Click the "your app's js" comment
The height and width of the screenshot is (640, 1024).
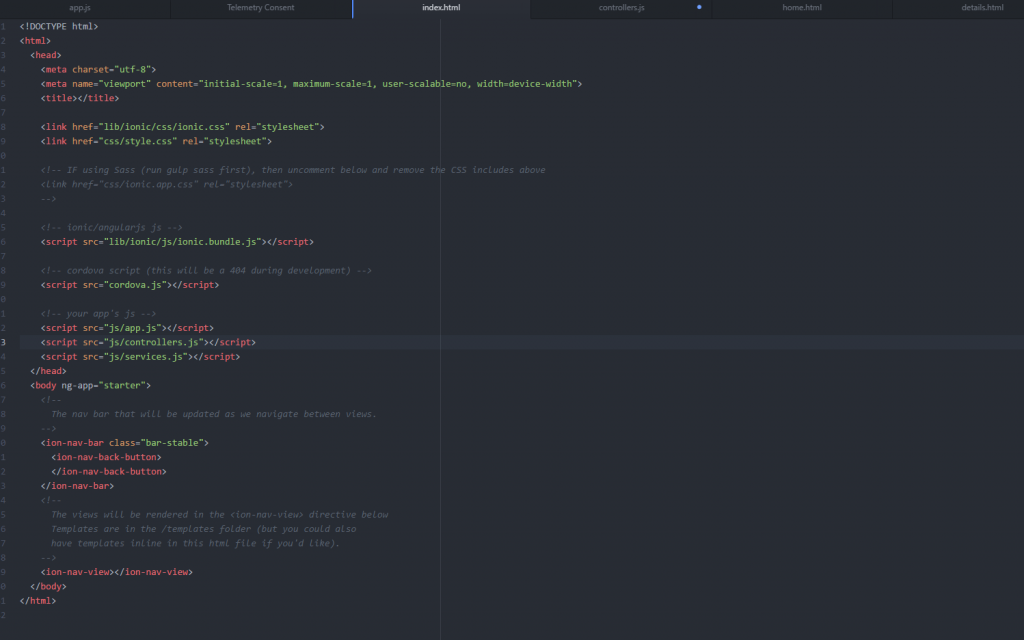(x=98, y=313)
